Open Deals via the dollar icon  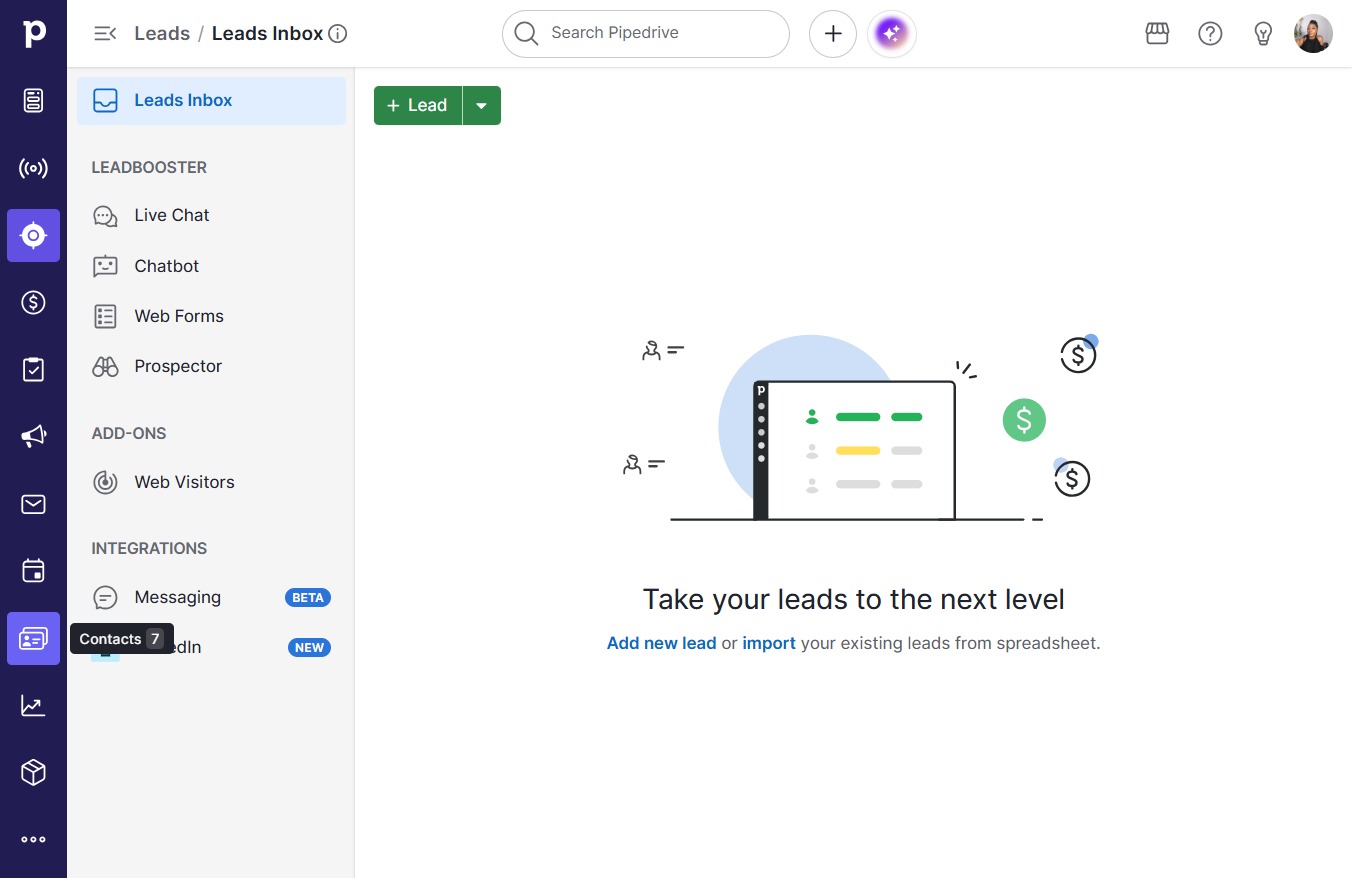(33, 302)
